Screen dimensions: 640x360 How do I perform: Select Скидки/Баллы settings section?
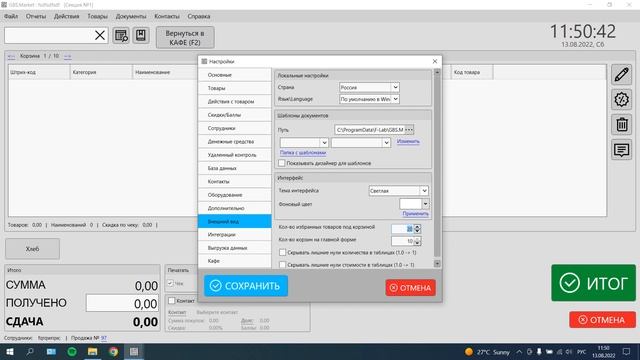pos(235,115)
